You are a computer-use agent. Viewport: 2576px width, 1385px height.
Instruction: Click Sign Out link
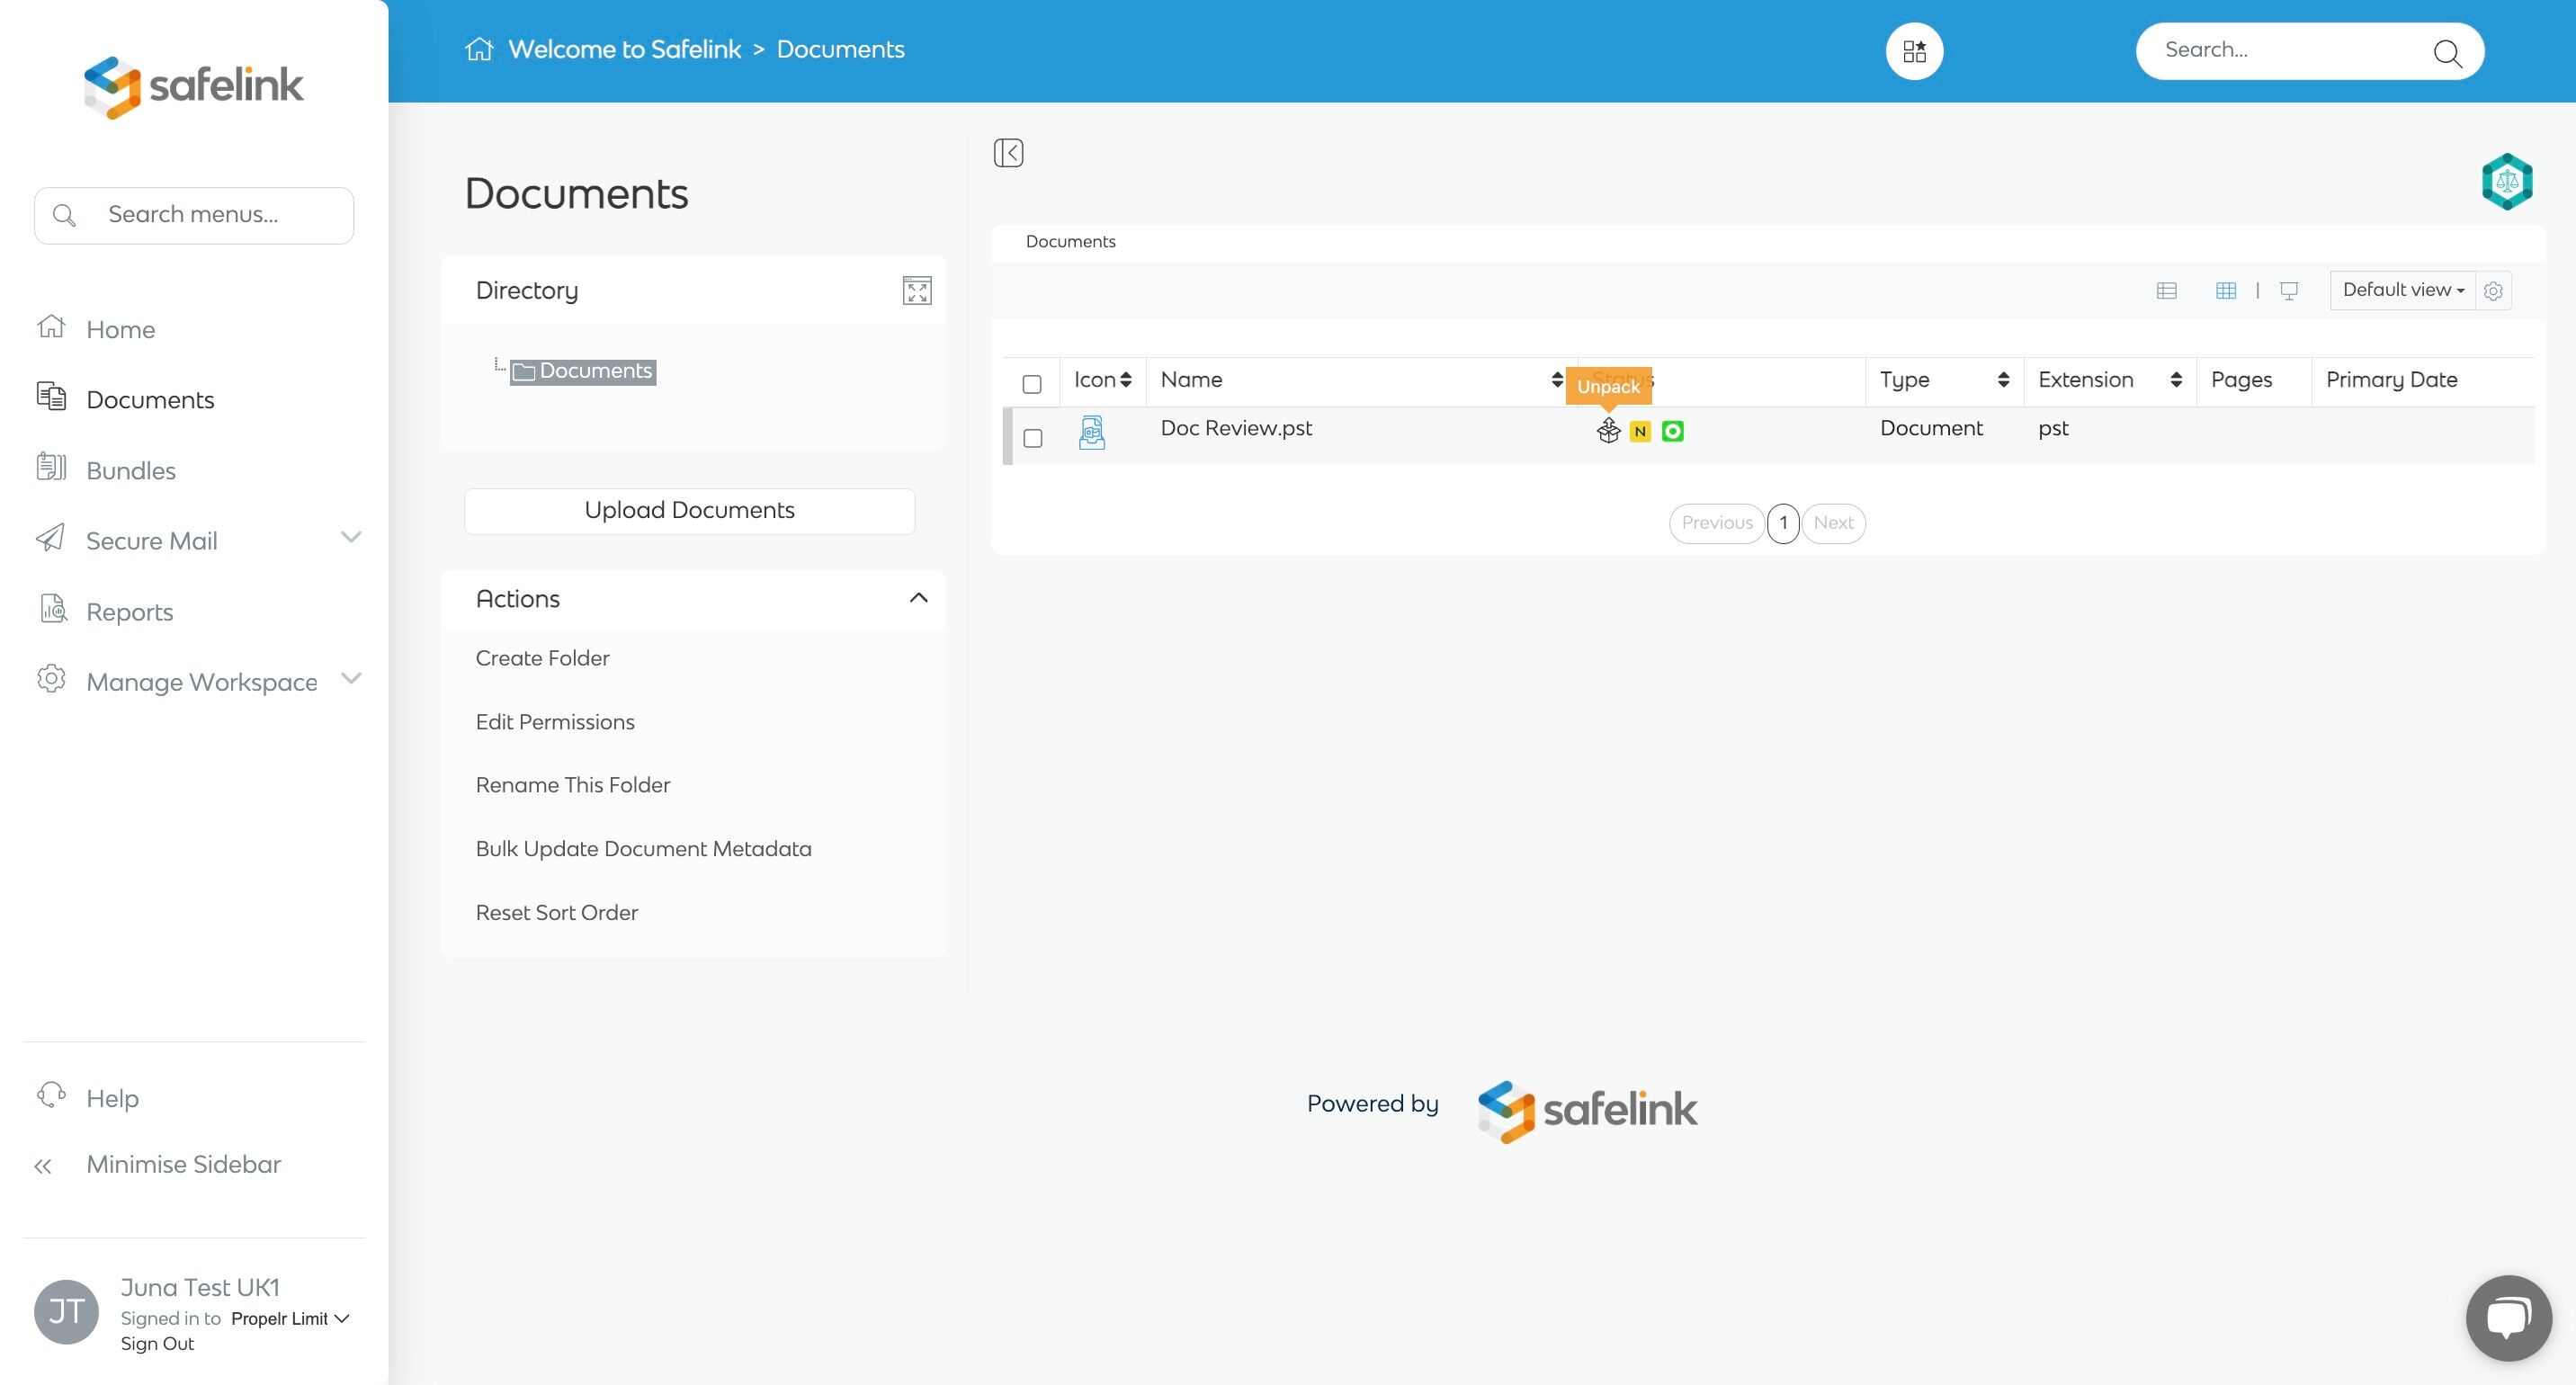point(157,1344)
